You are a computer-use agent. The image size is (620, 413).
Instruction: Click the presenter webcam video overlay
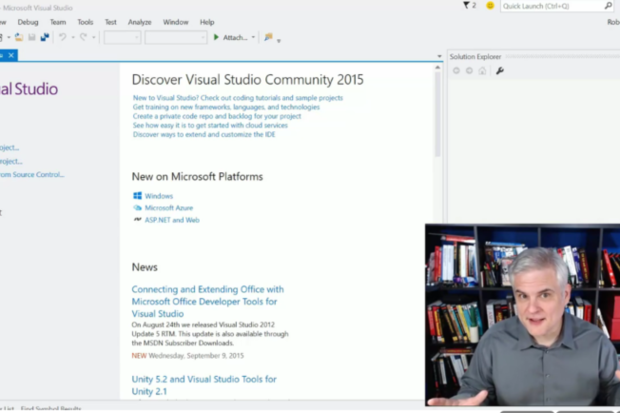coord(522,315)
